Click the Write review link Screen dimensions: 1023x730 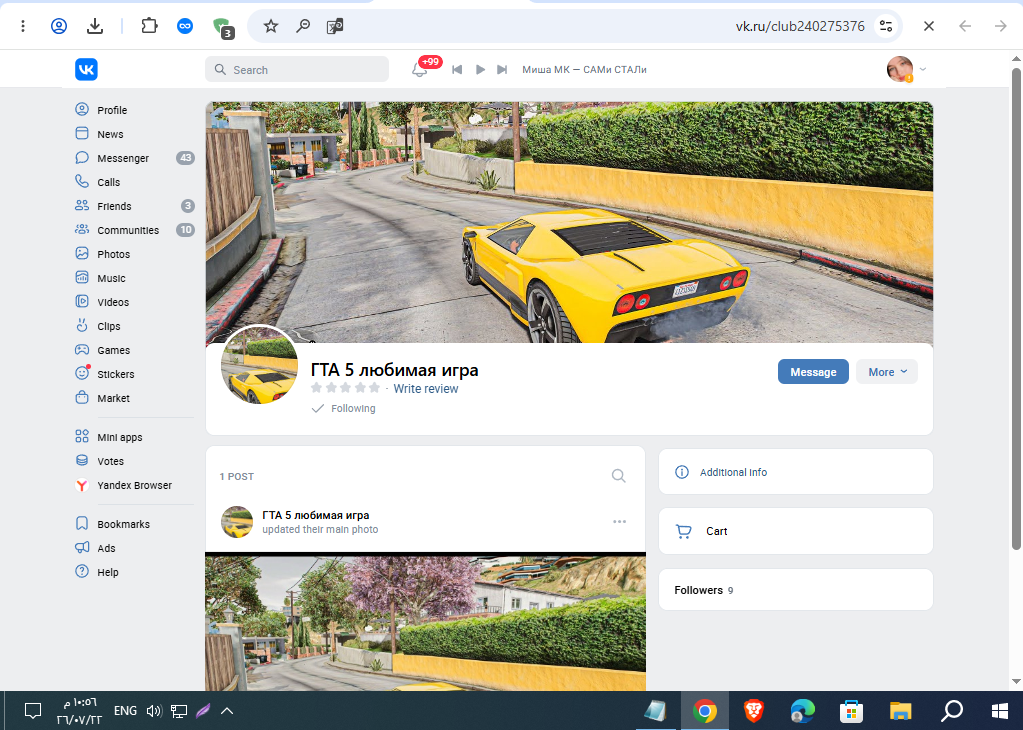click(425, 389)
